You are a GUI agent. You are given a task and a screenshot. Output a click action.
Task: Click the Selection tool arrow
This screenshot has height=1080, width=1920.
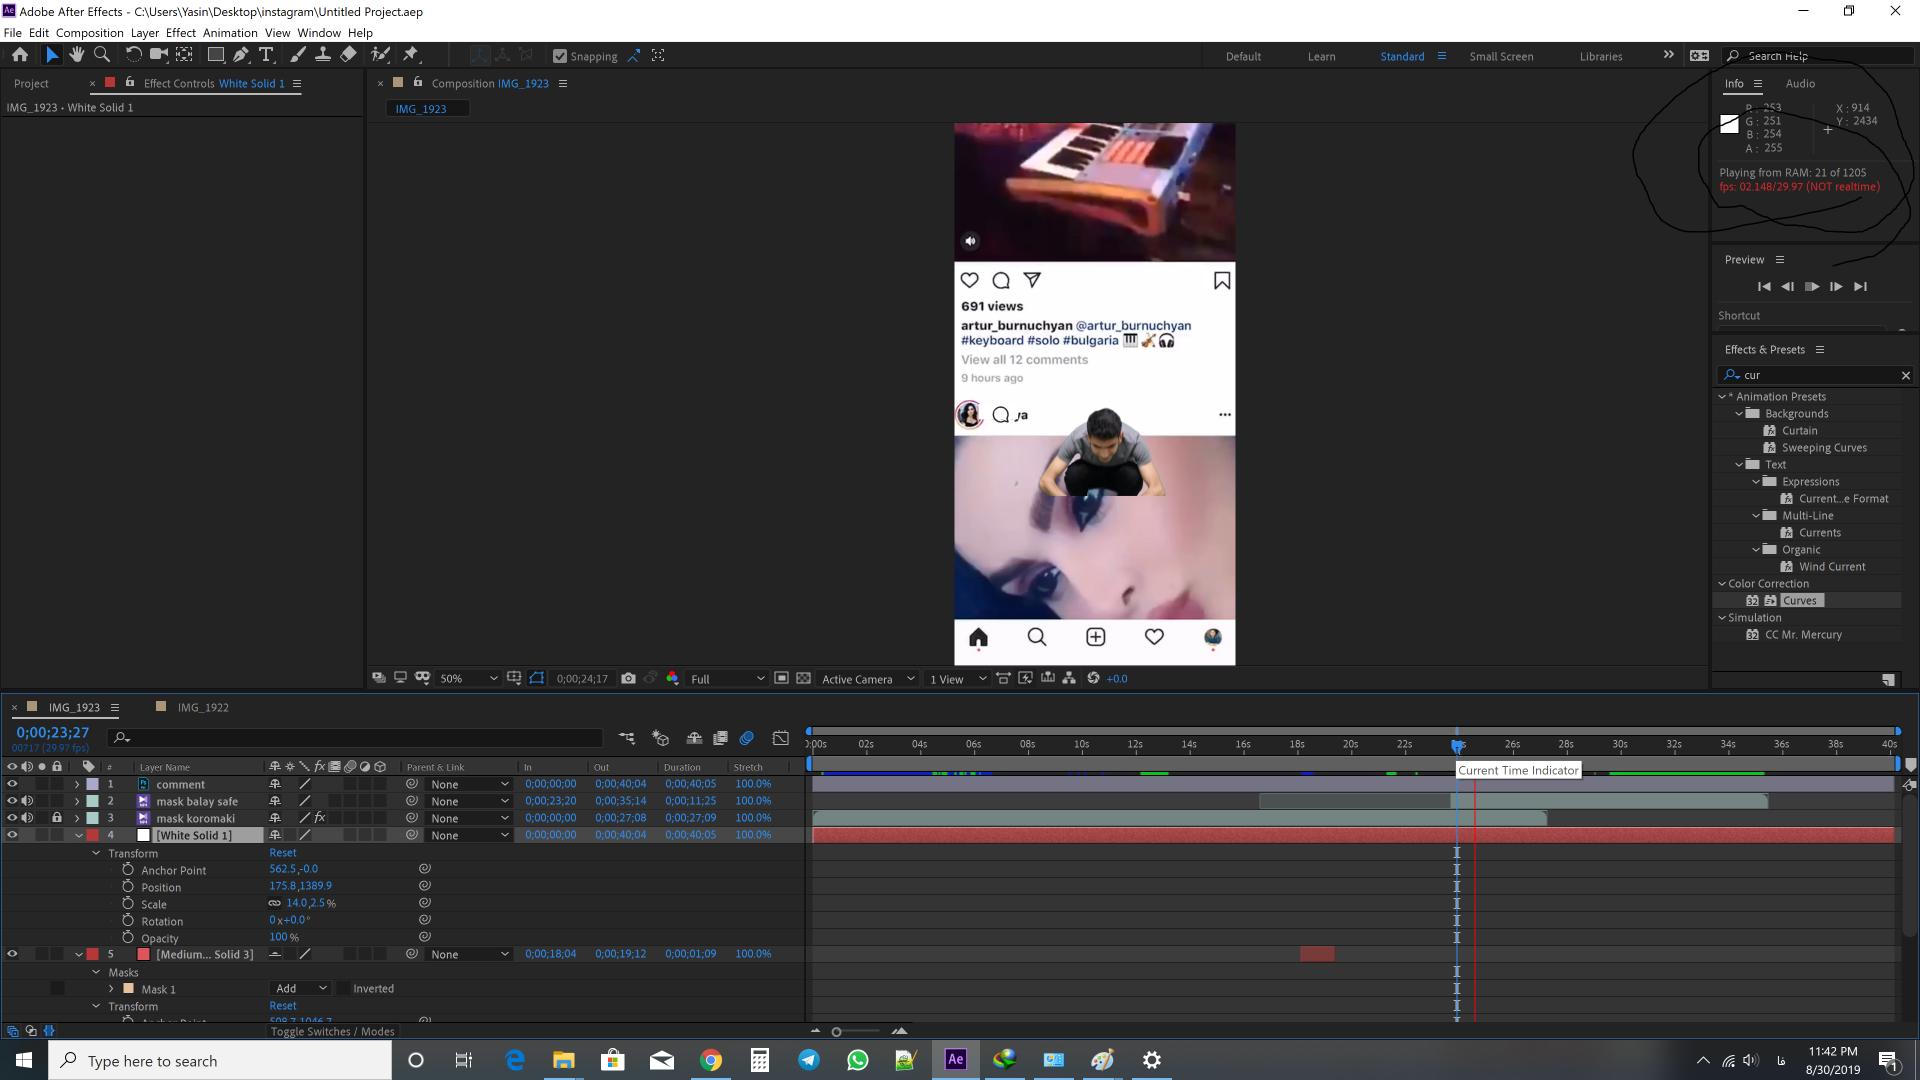(x=49, y=54)
